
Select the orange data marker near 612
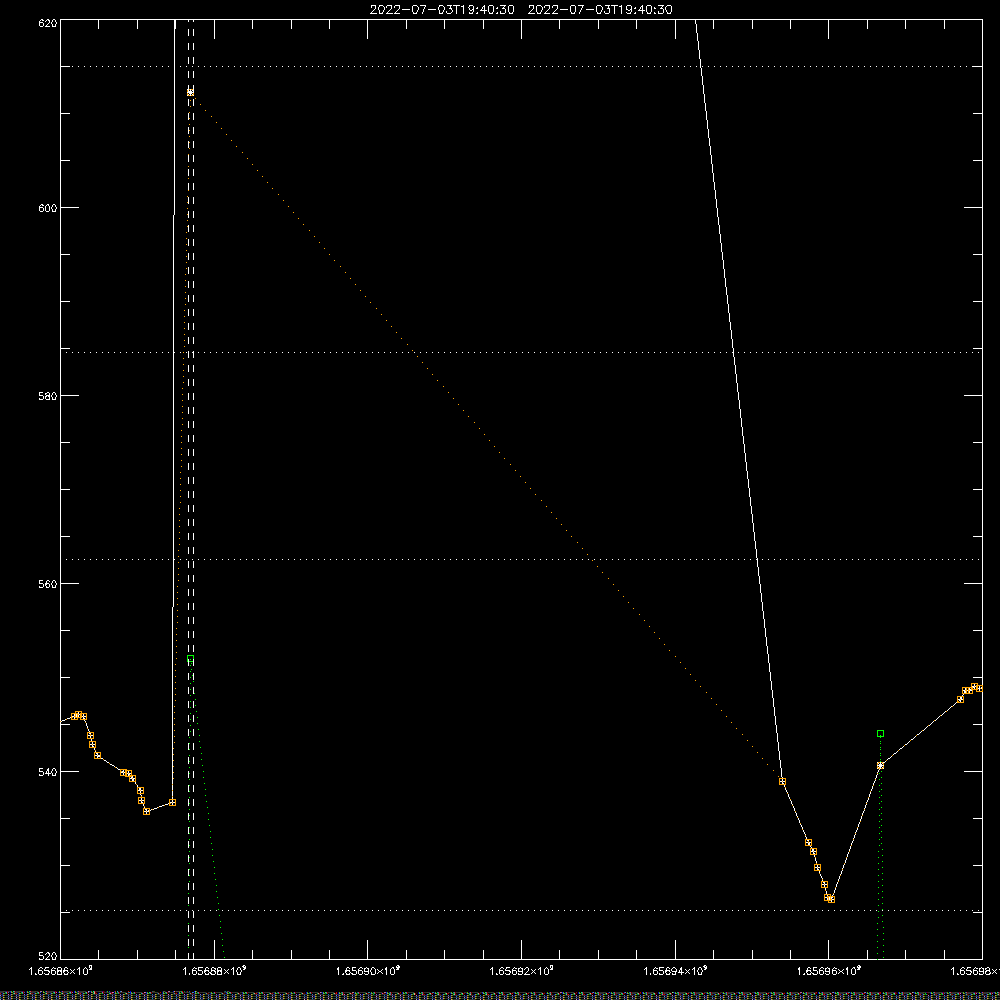tap(190, 92)
